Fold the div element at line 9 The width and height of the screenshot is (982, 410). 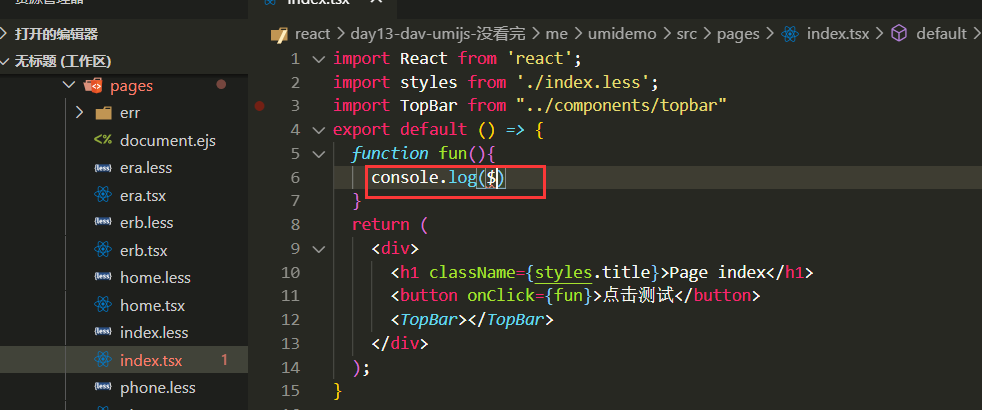[319, 249]
